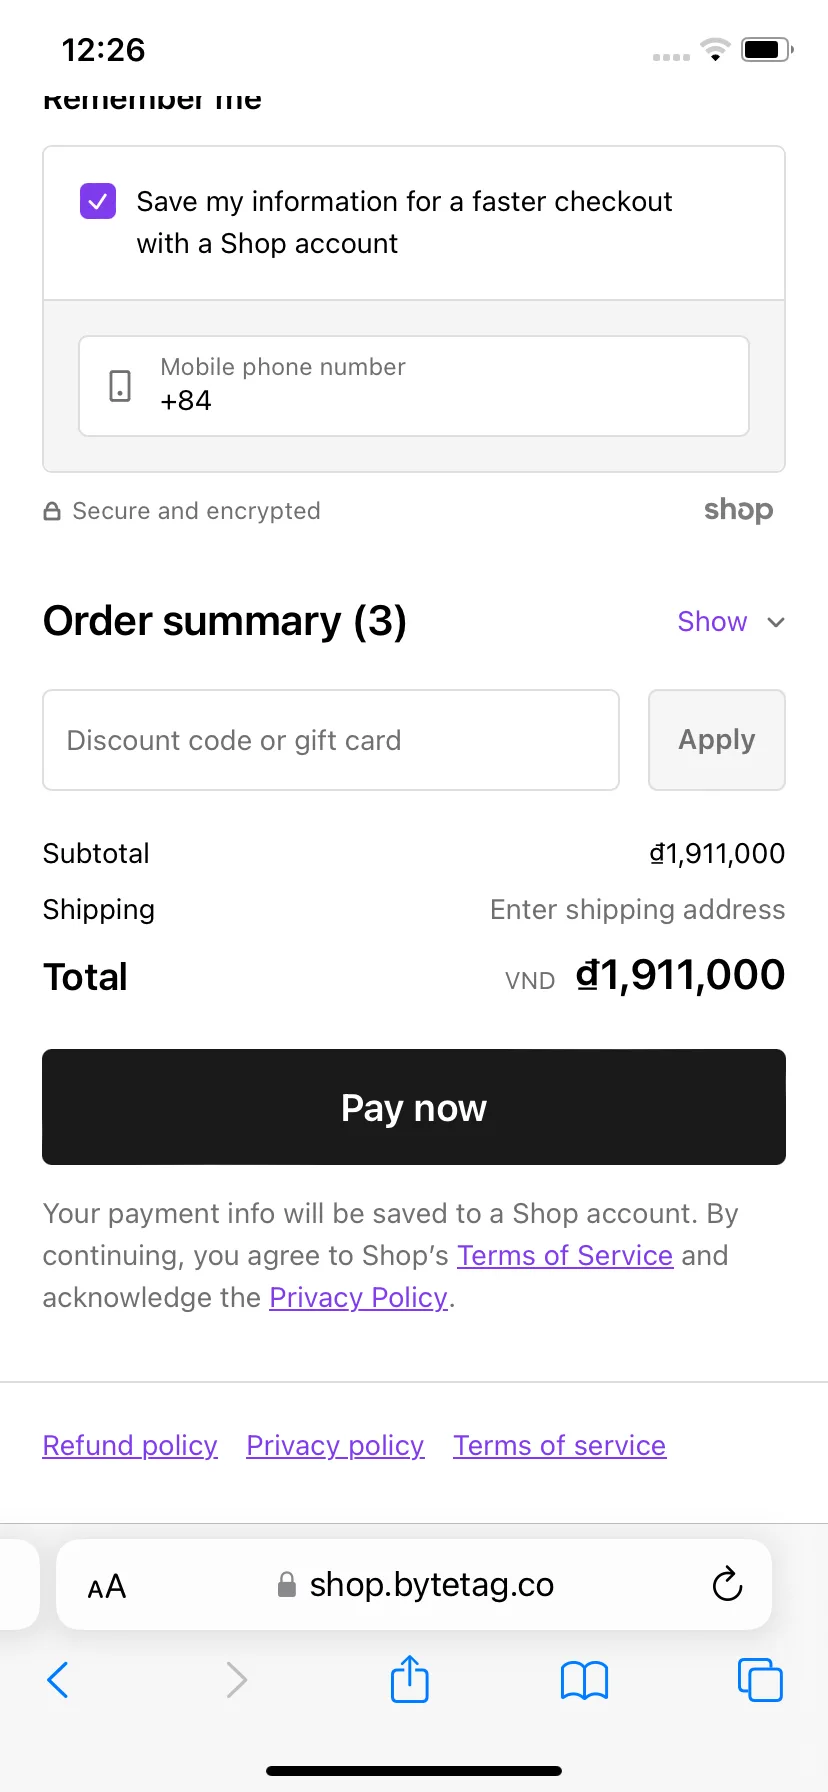Open the Privacy policy footer link

click(335, 1445)
